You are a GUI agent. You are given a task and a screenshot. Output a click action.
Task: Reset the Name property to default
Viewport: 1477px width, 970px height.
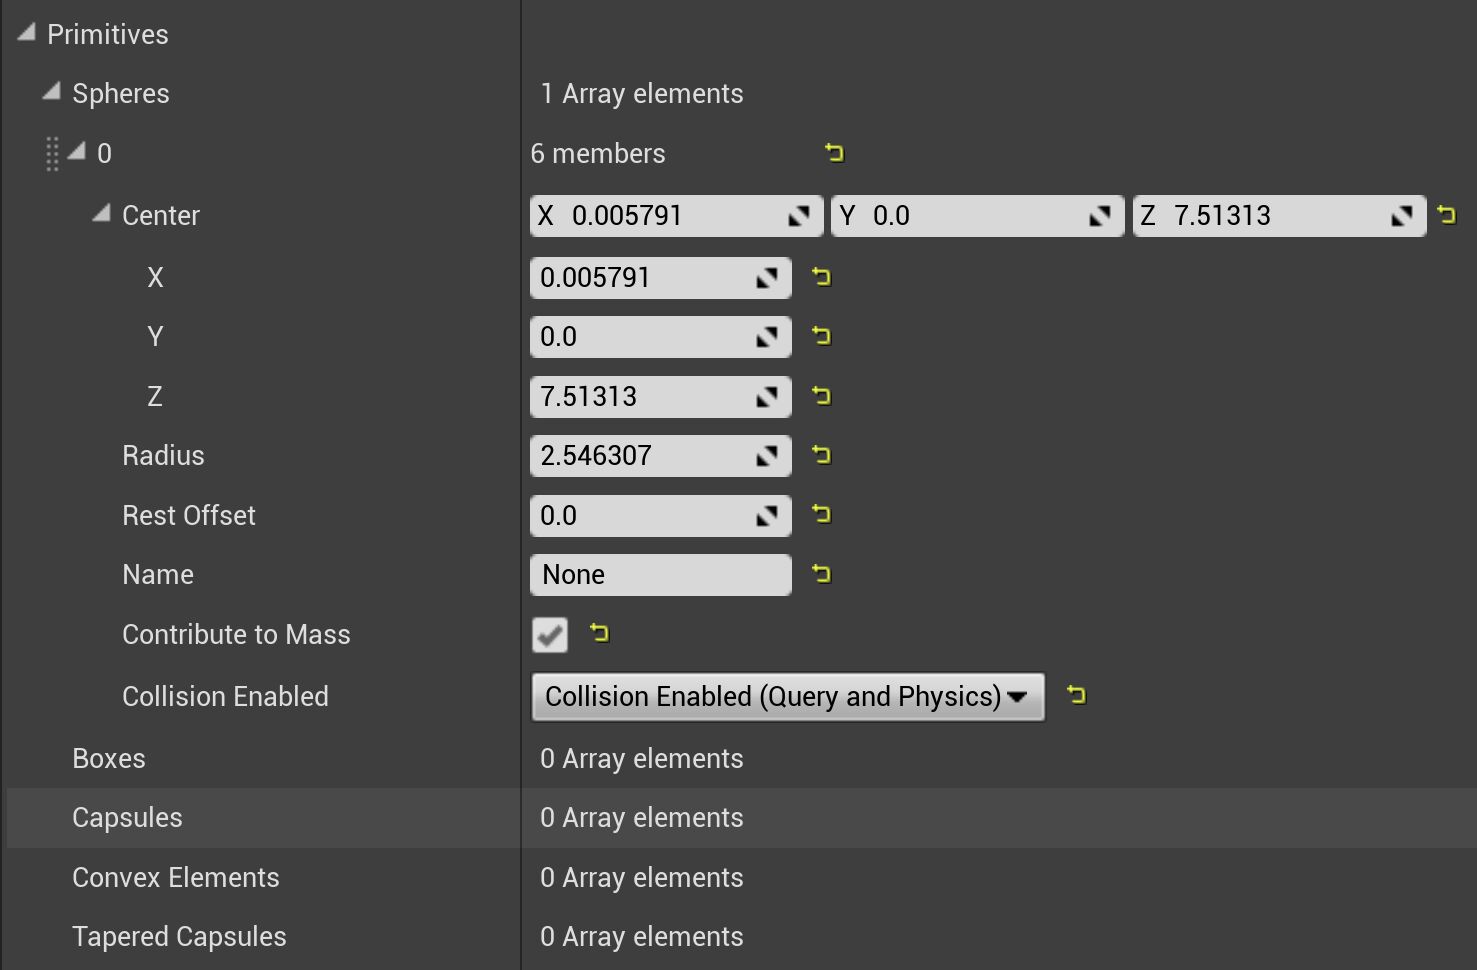pos(821,574)
